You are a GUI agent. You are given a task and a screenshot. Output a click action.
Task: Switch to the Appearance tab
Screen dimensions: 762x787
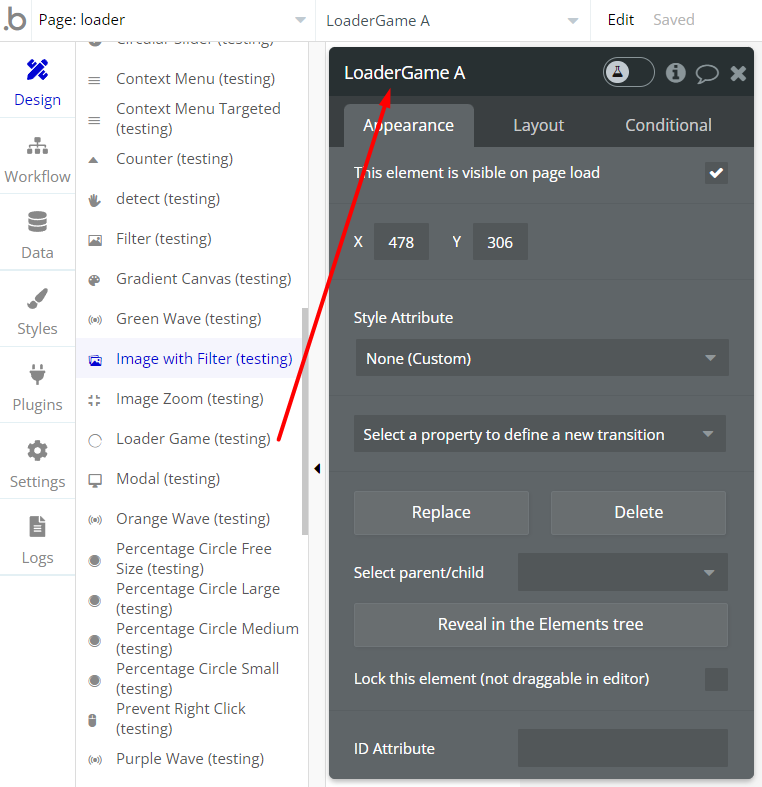tap(409, 125)
